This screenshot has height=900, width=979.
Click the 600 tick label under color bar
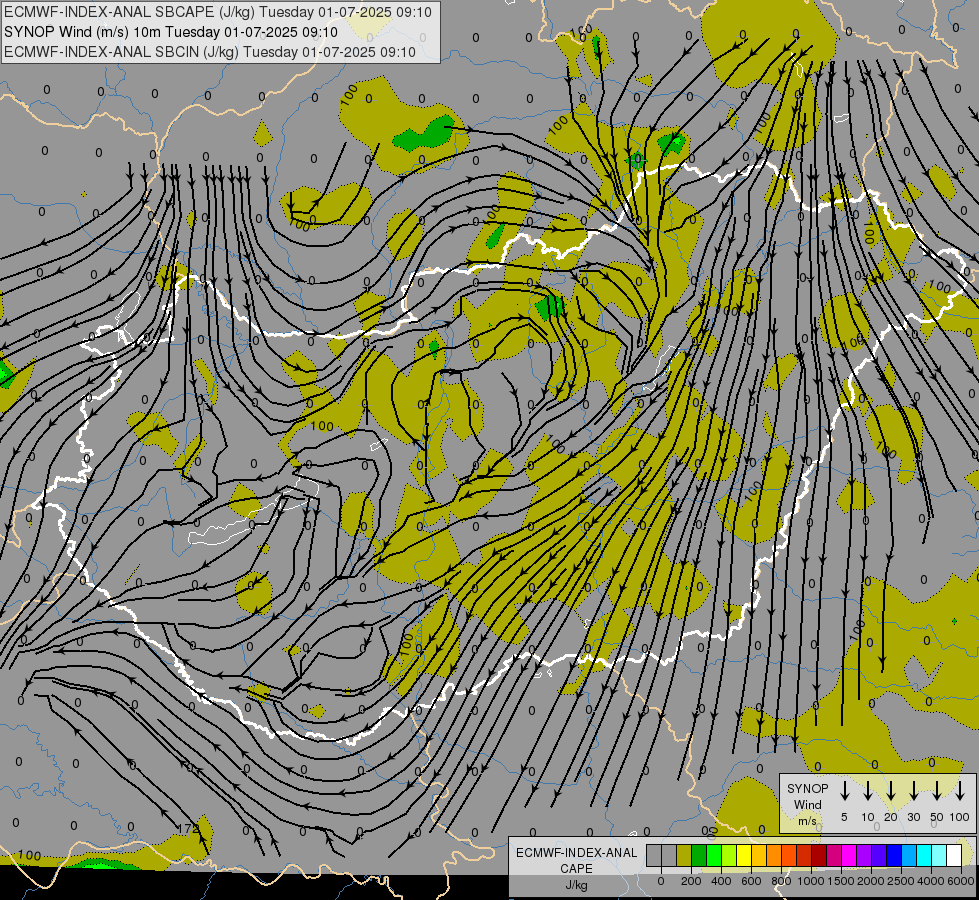click(751, 881)
